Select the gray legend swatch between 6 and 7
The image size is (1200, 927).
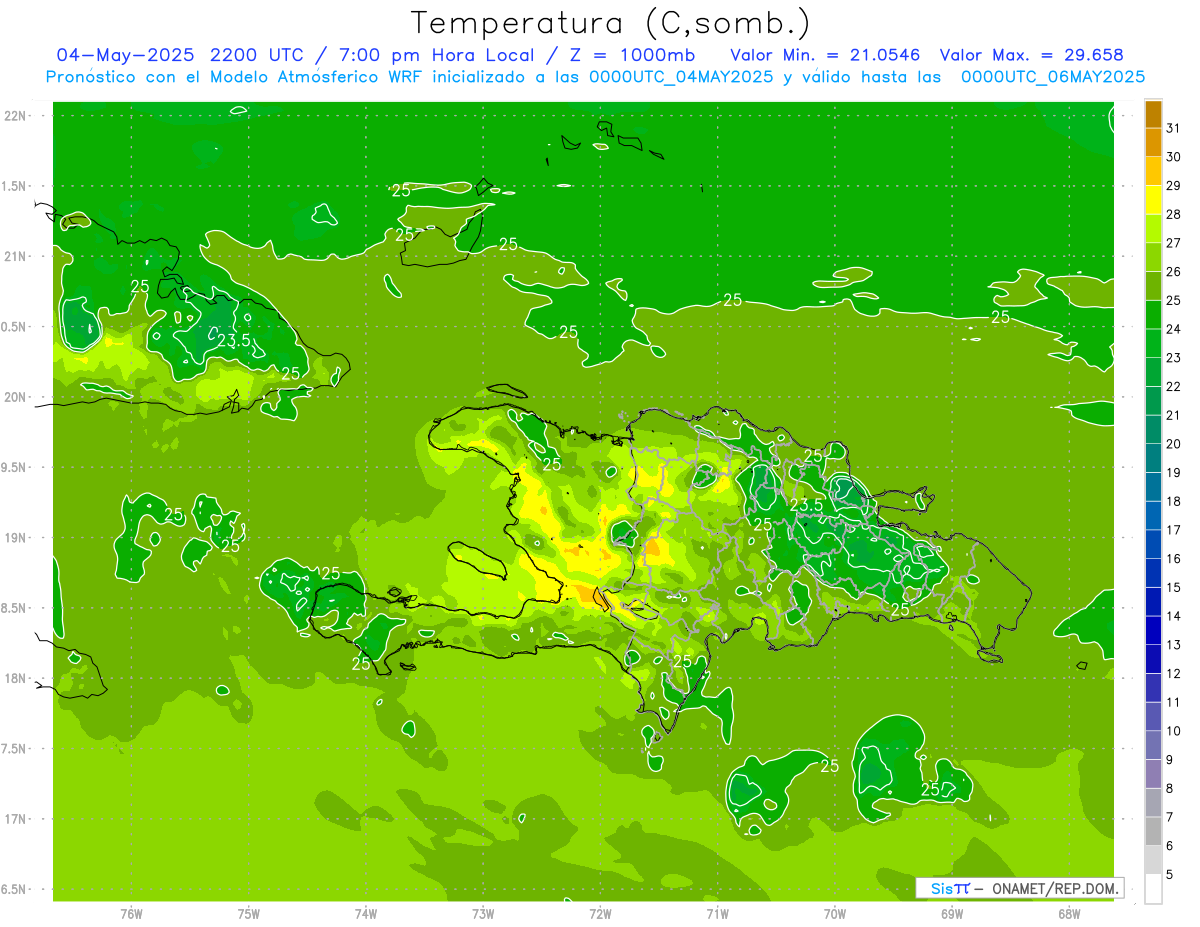click(x=1153, y=831)
